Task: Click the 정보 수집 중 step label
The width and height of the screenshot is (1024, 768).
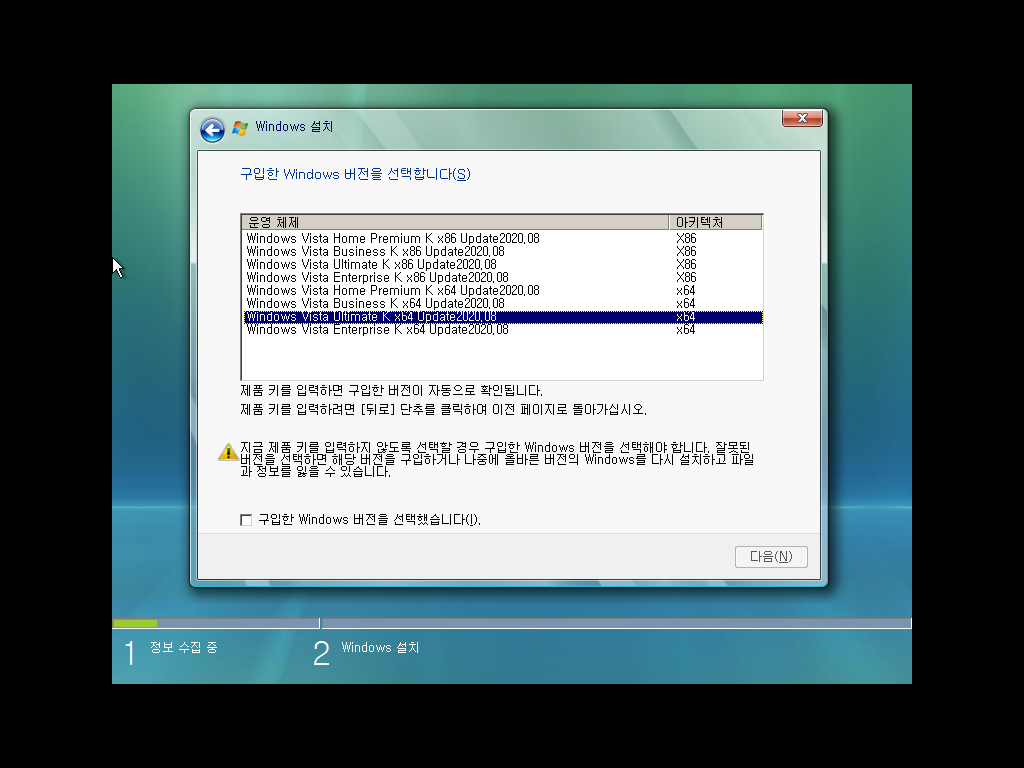Action: click(x=184, y=647)
